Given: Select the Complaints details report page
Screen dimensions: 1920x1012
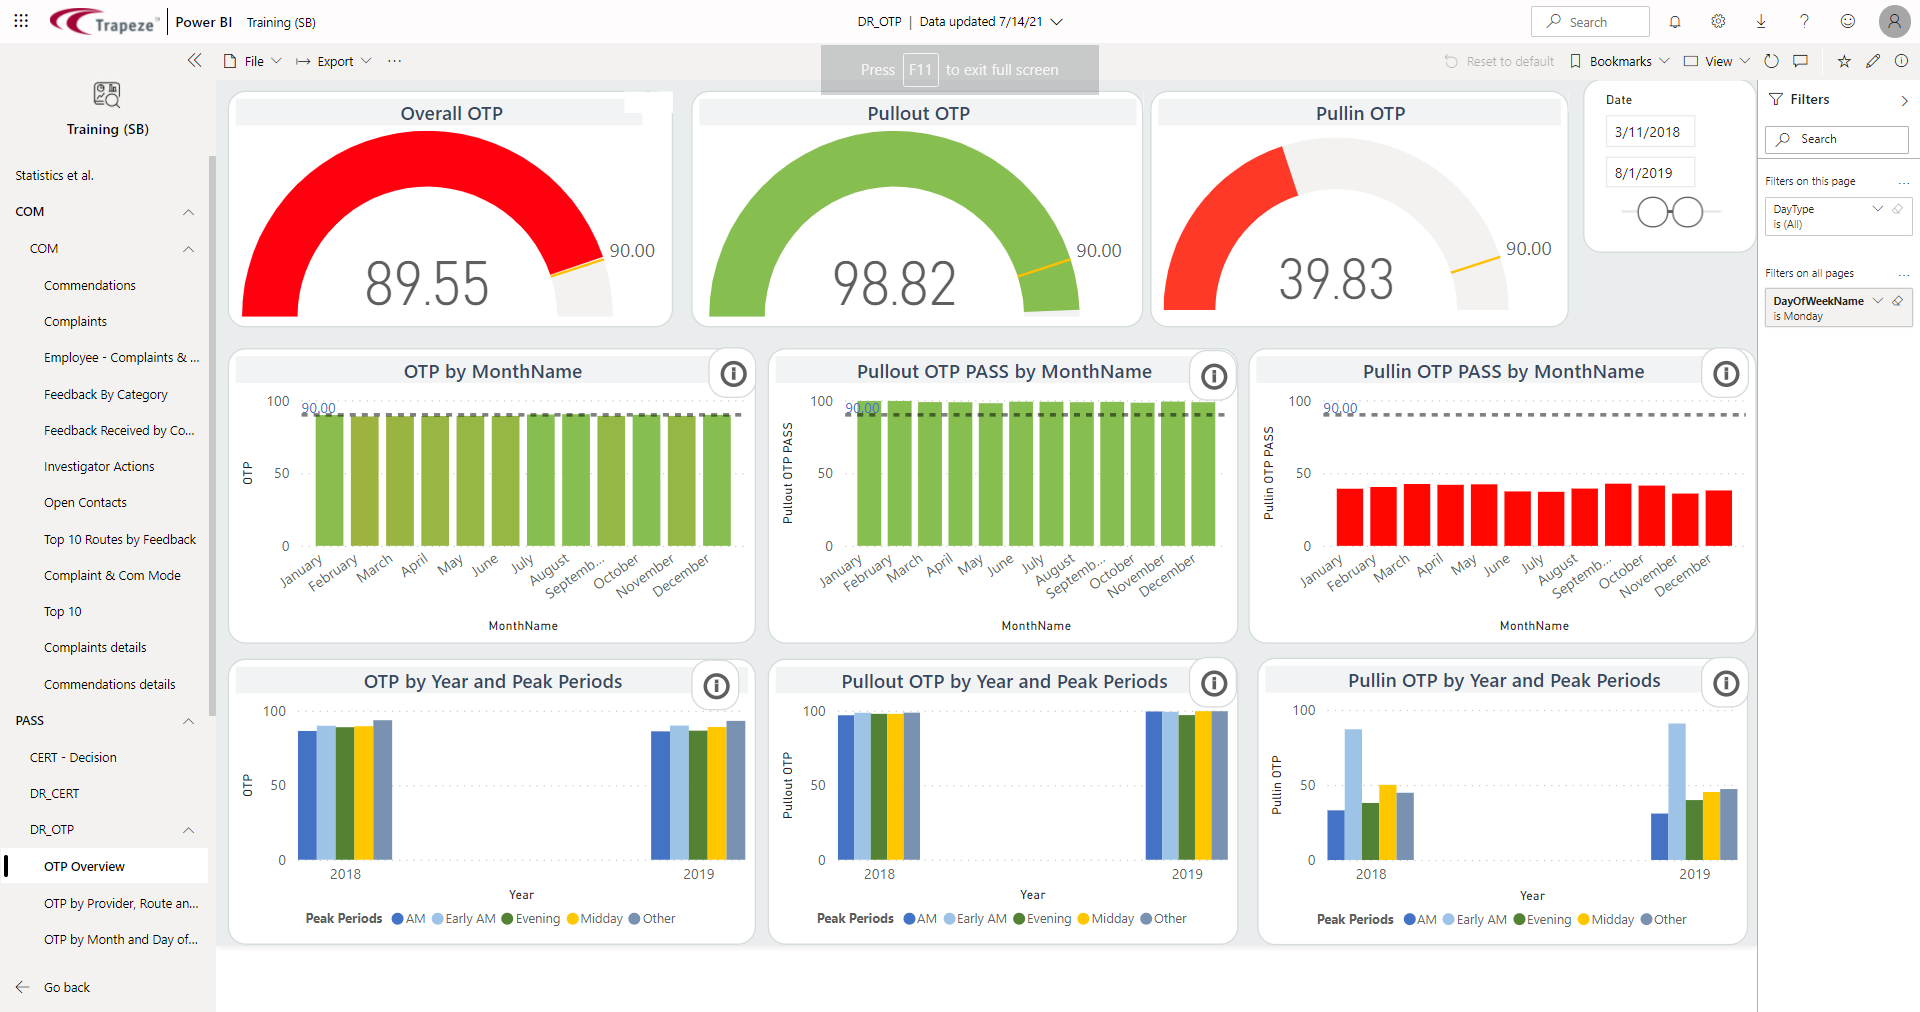Looking at the screenshot, I should (95, 647).
